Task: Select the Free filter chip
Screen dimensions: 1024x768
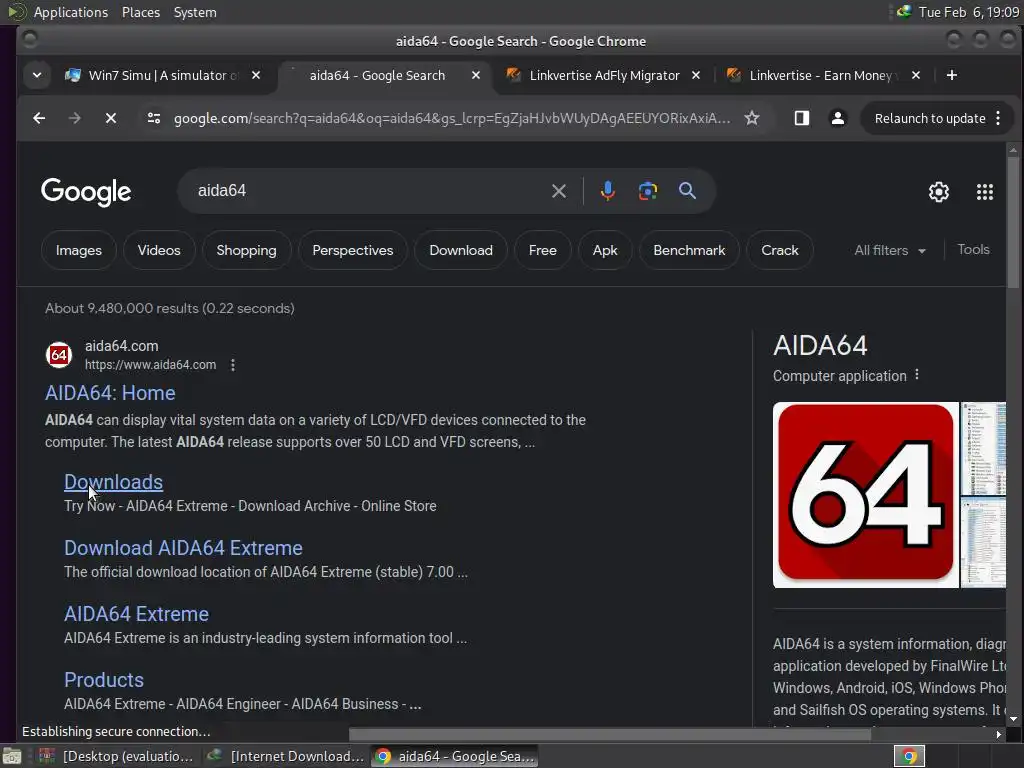Action: (x=542, y=250)
